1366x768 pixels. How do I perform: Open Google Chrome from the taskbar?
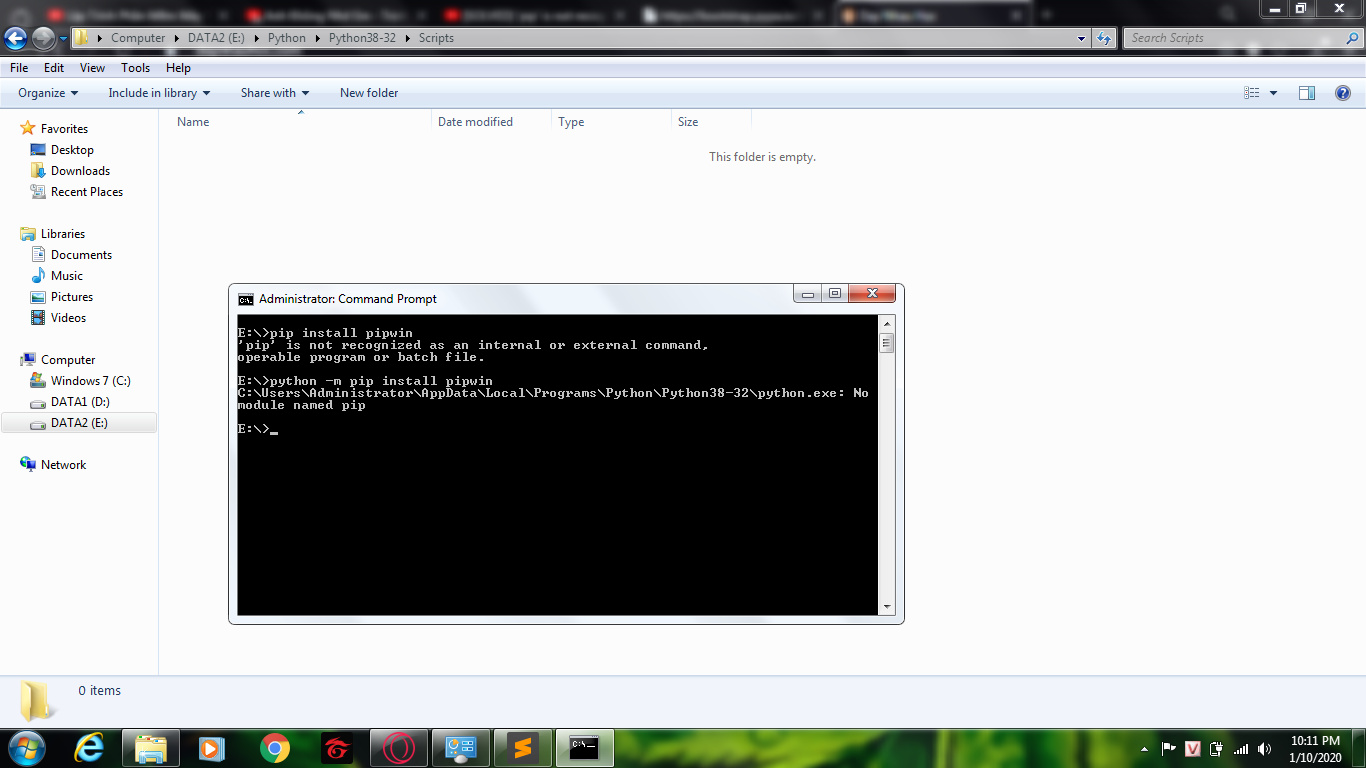[x=275, y=748]
